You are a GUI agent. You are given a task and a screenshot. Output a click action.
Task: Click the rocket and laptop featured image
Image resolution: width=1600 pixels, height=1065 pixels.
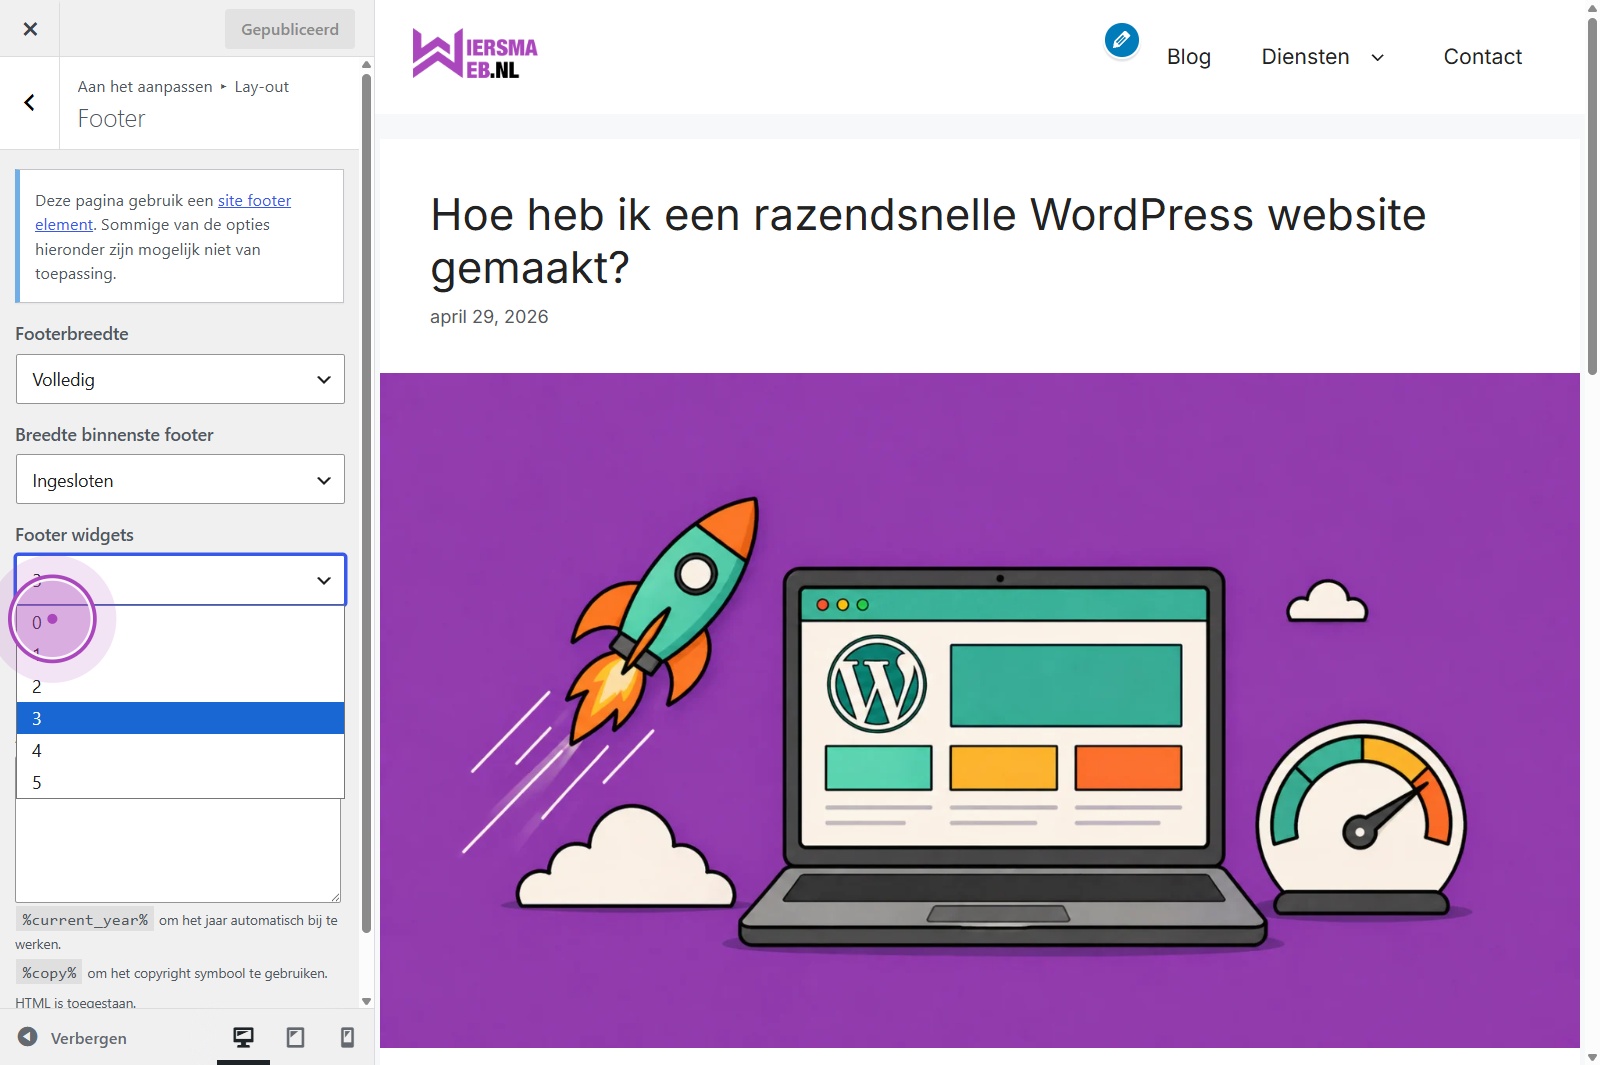click(980, 710)
